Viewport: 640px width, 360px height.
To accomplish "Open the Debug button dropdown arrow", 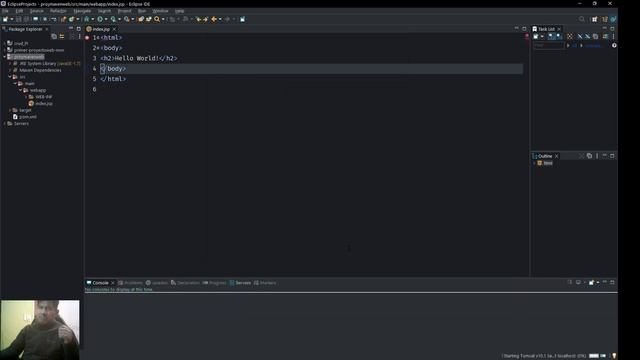I will pos(93,19).
